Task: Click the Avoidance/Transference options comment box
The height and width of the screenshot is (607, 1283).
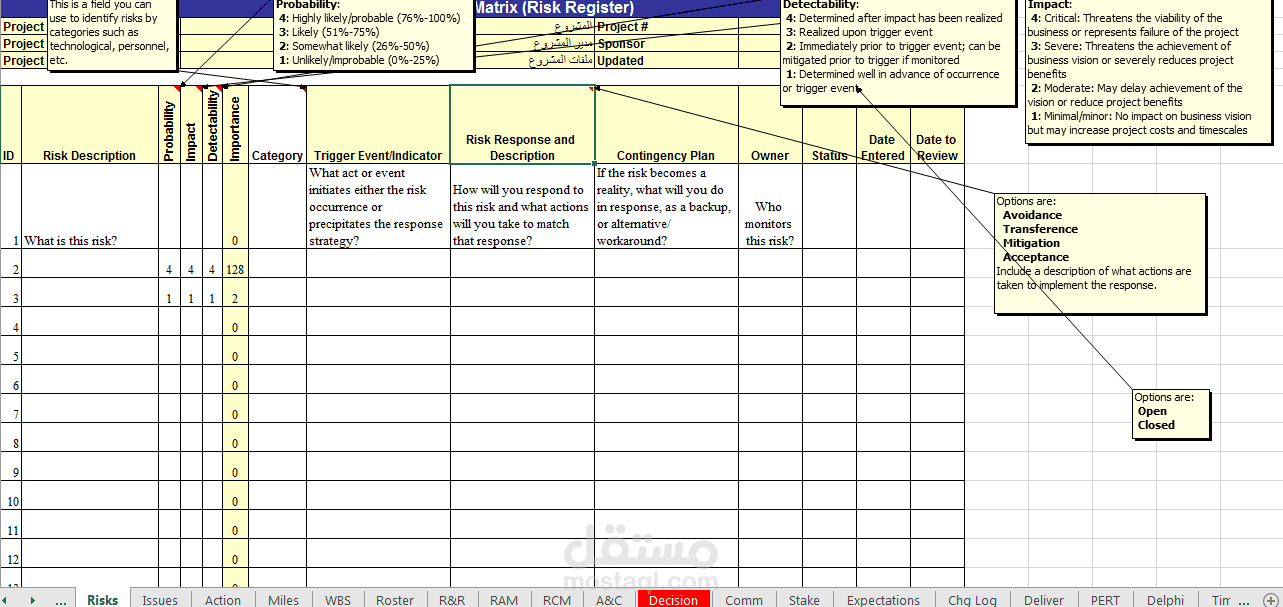Action: point(1099,253)
